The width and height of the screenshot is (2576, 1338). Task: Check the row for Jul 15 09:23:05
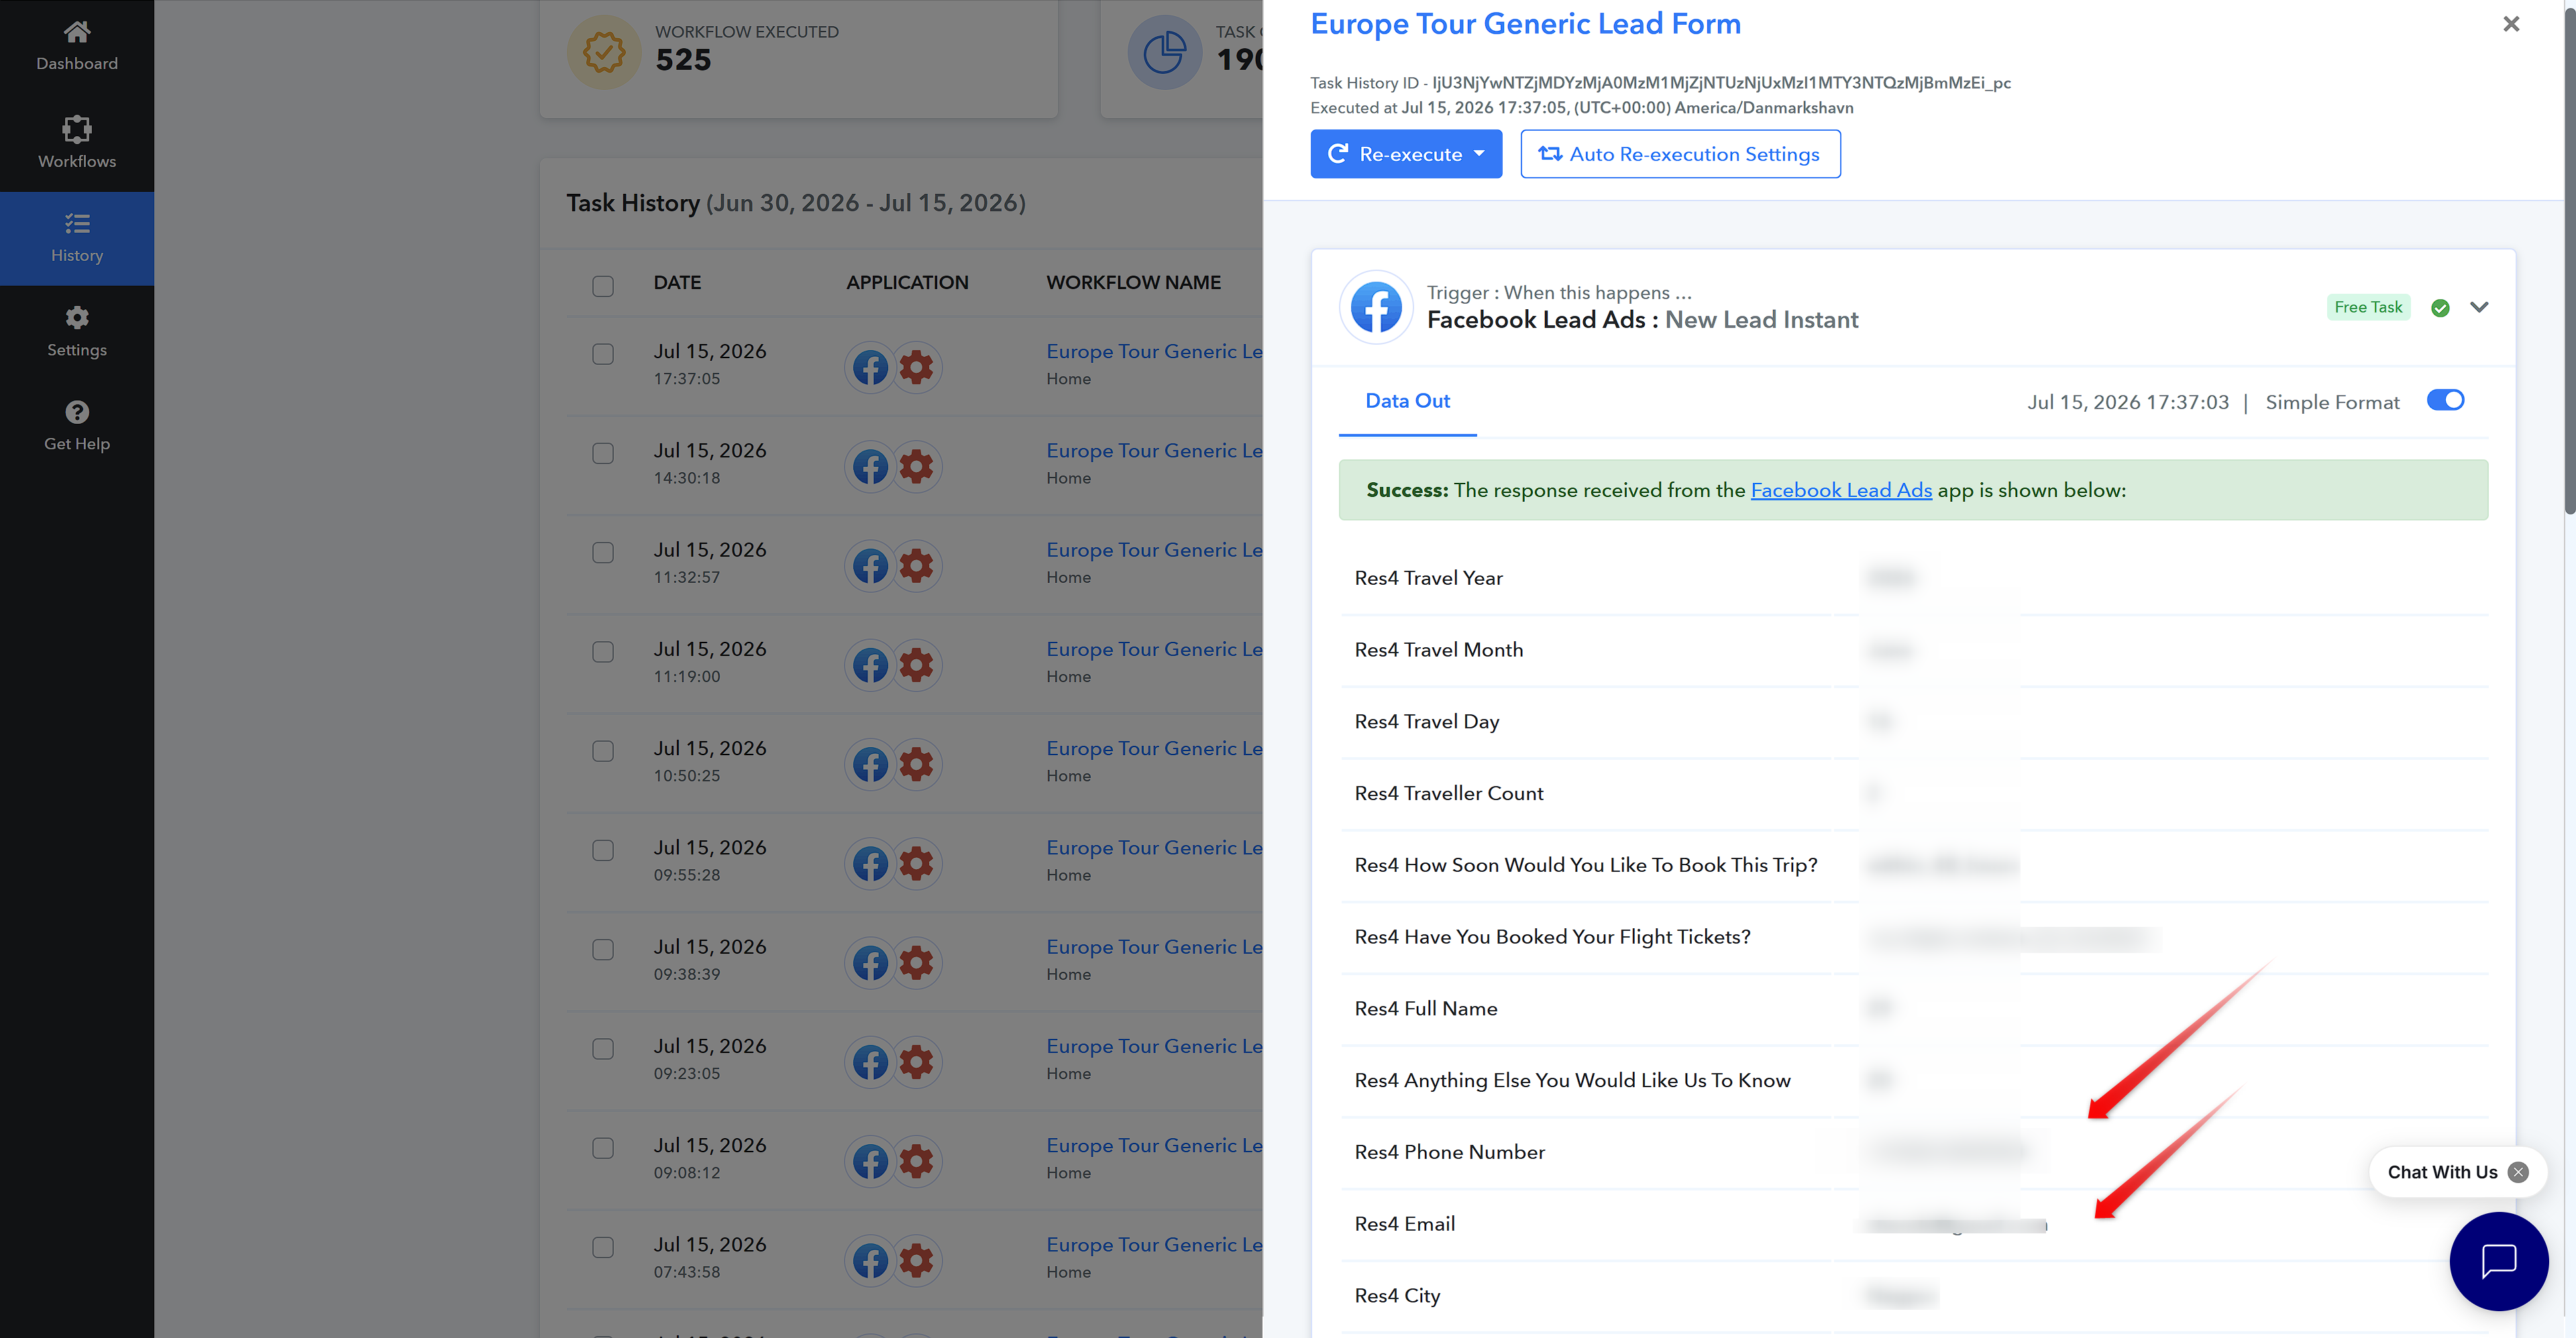click(603, 1048)
